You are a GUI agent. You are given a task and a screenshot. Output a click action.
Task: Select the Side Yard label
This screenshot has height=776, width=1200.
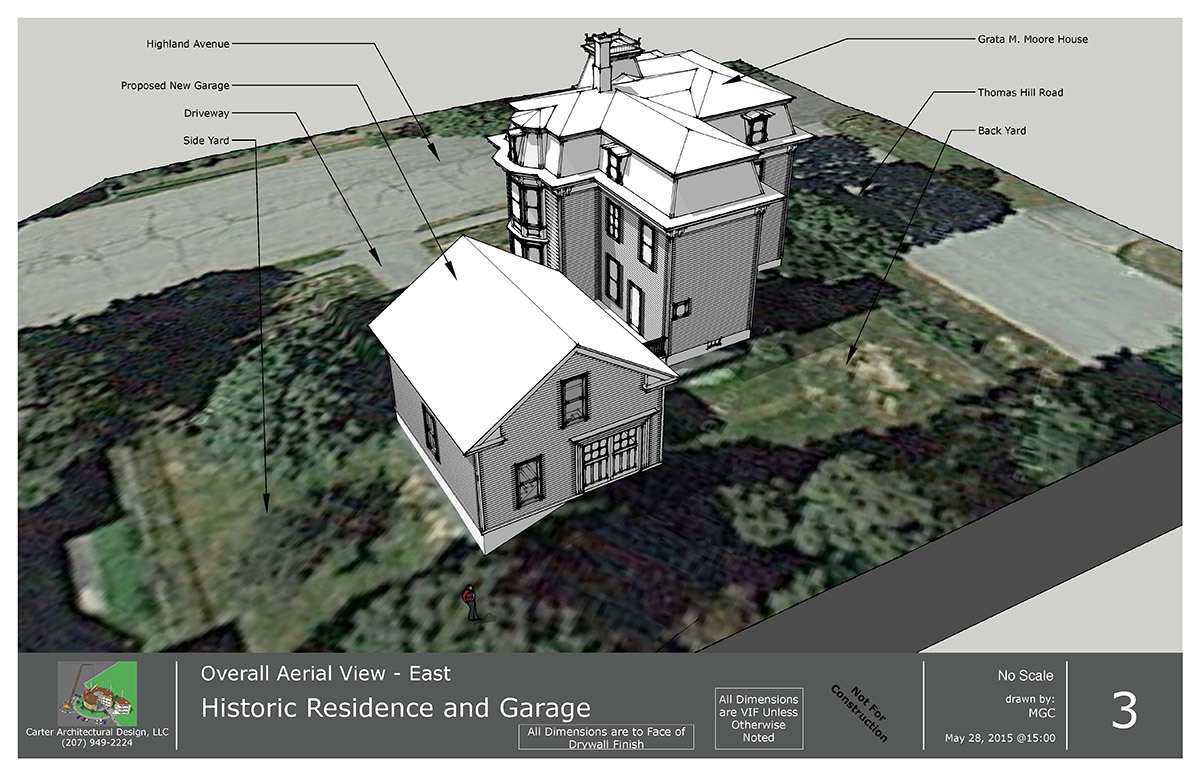tap(206, 141)
